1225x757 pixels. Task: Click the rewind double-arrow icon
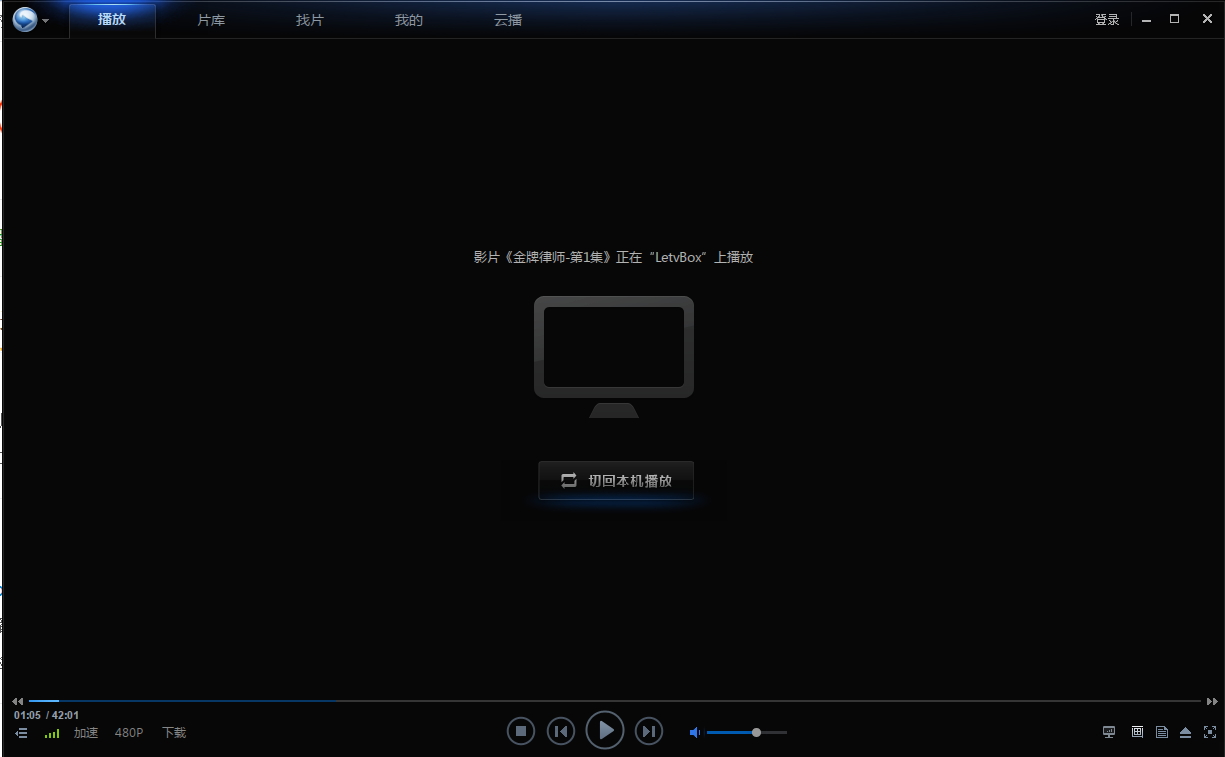pos(18,701)
